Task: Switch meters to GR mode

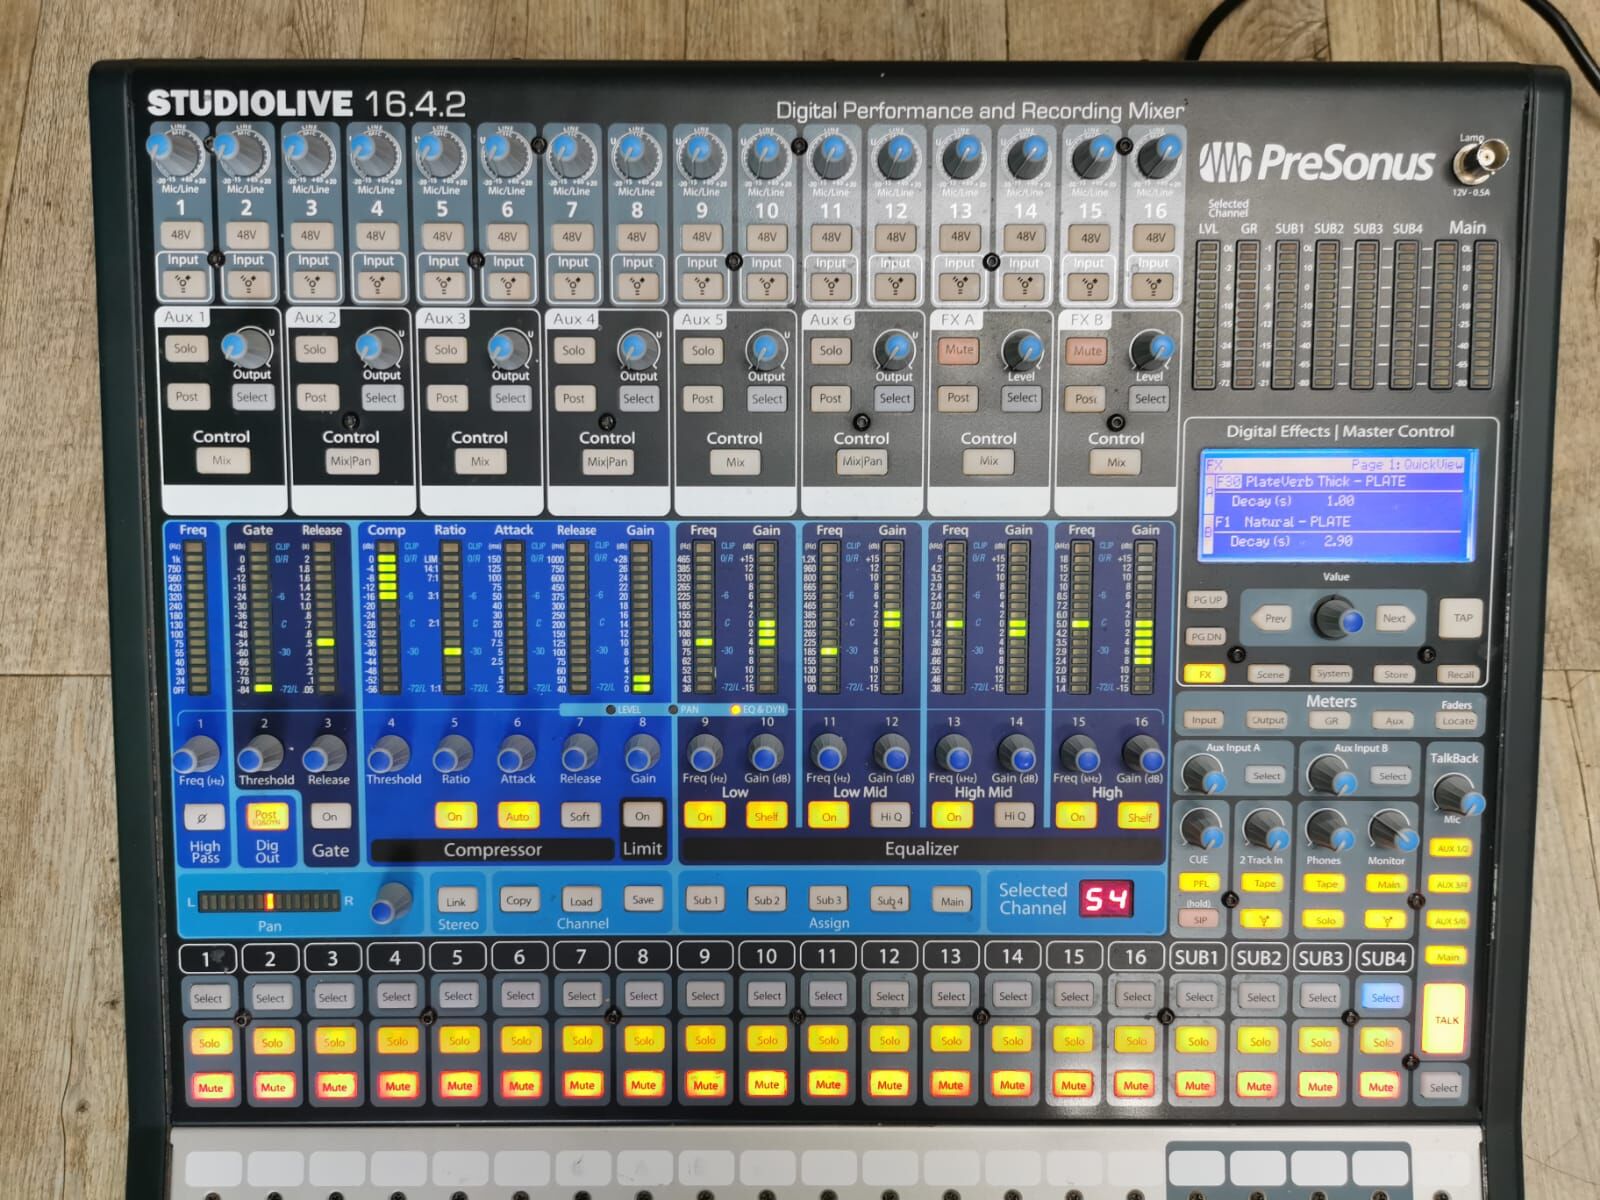Action: [x=1332, y=720]
